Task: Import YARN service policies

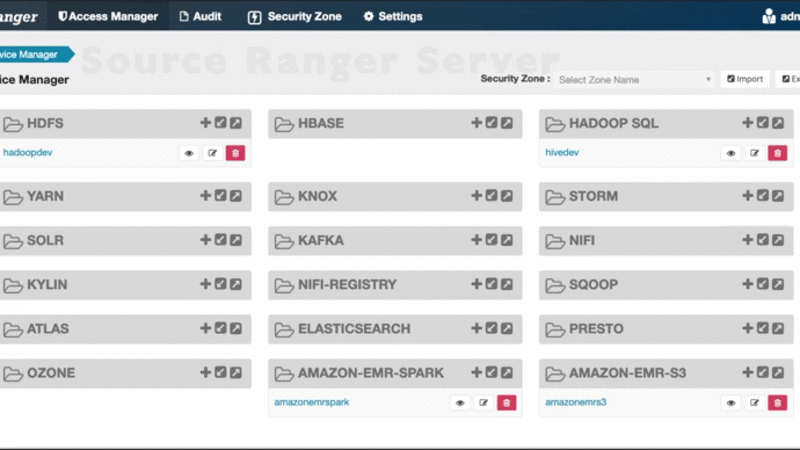Action: [x=220, y=196]
